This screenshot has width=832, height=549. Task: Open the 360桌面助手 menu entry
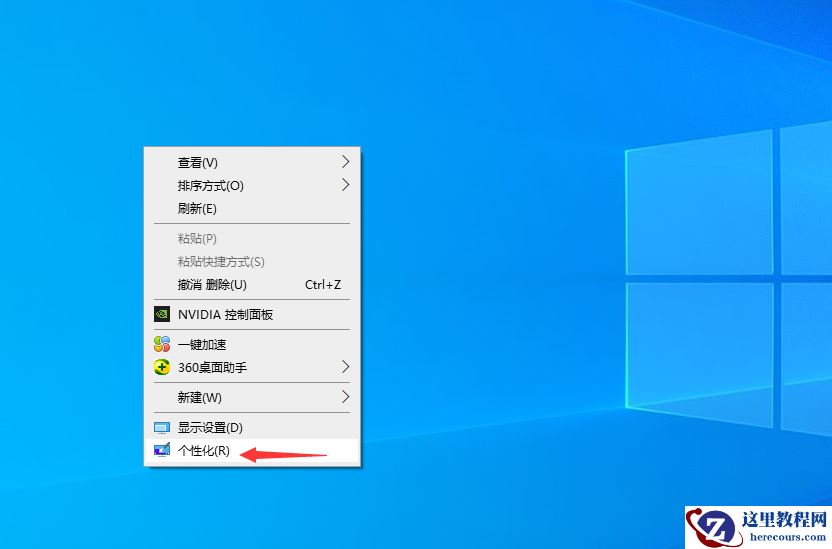(x=252, y=367)
